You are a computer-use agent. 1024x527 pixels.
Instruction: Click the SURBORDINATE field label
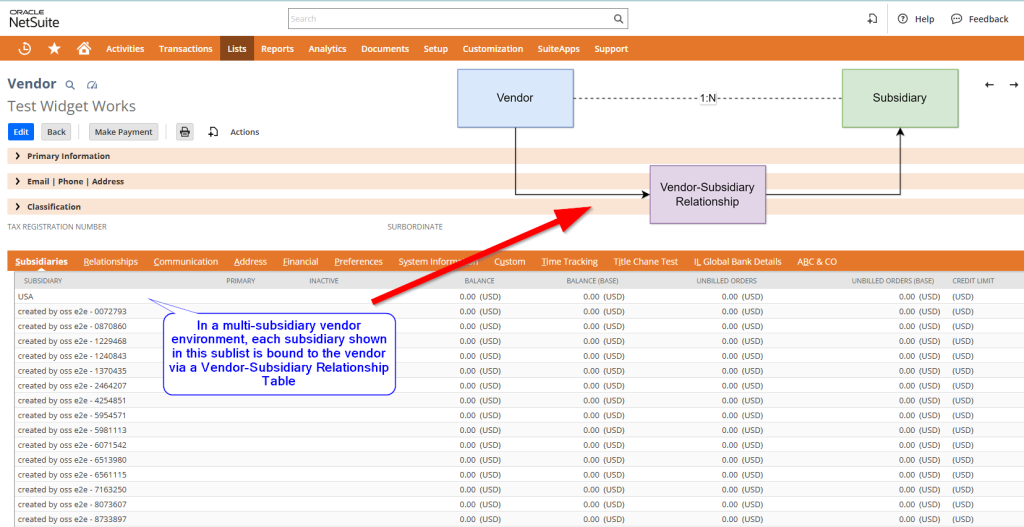click(x=415, y=227)
